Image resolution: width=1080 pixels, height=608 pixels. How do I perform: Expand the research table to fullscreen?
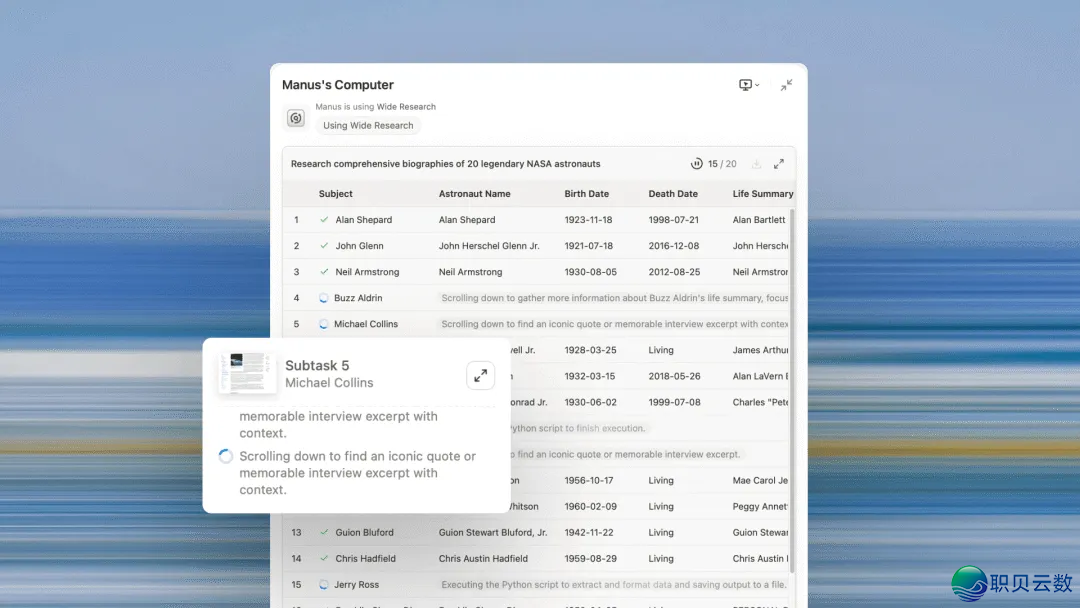[779, 164]
